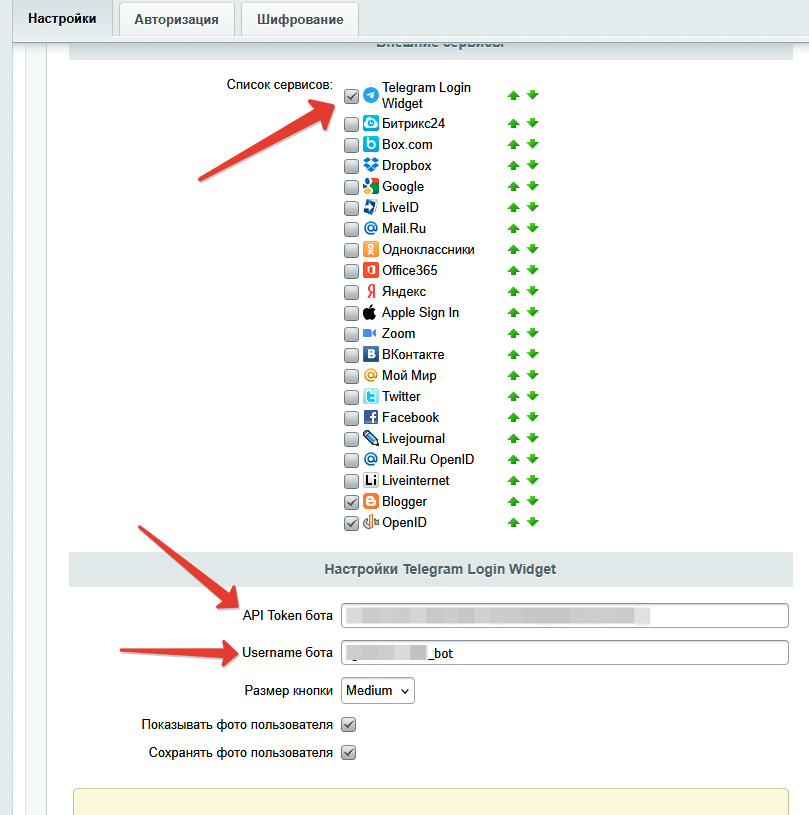Click the Livejournal service label
This screenshot has height=815, width=809.
(413, 438)
